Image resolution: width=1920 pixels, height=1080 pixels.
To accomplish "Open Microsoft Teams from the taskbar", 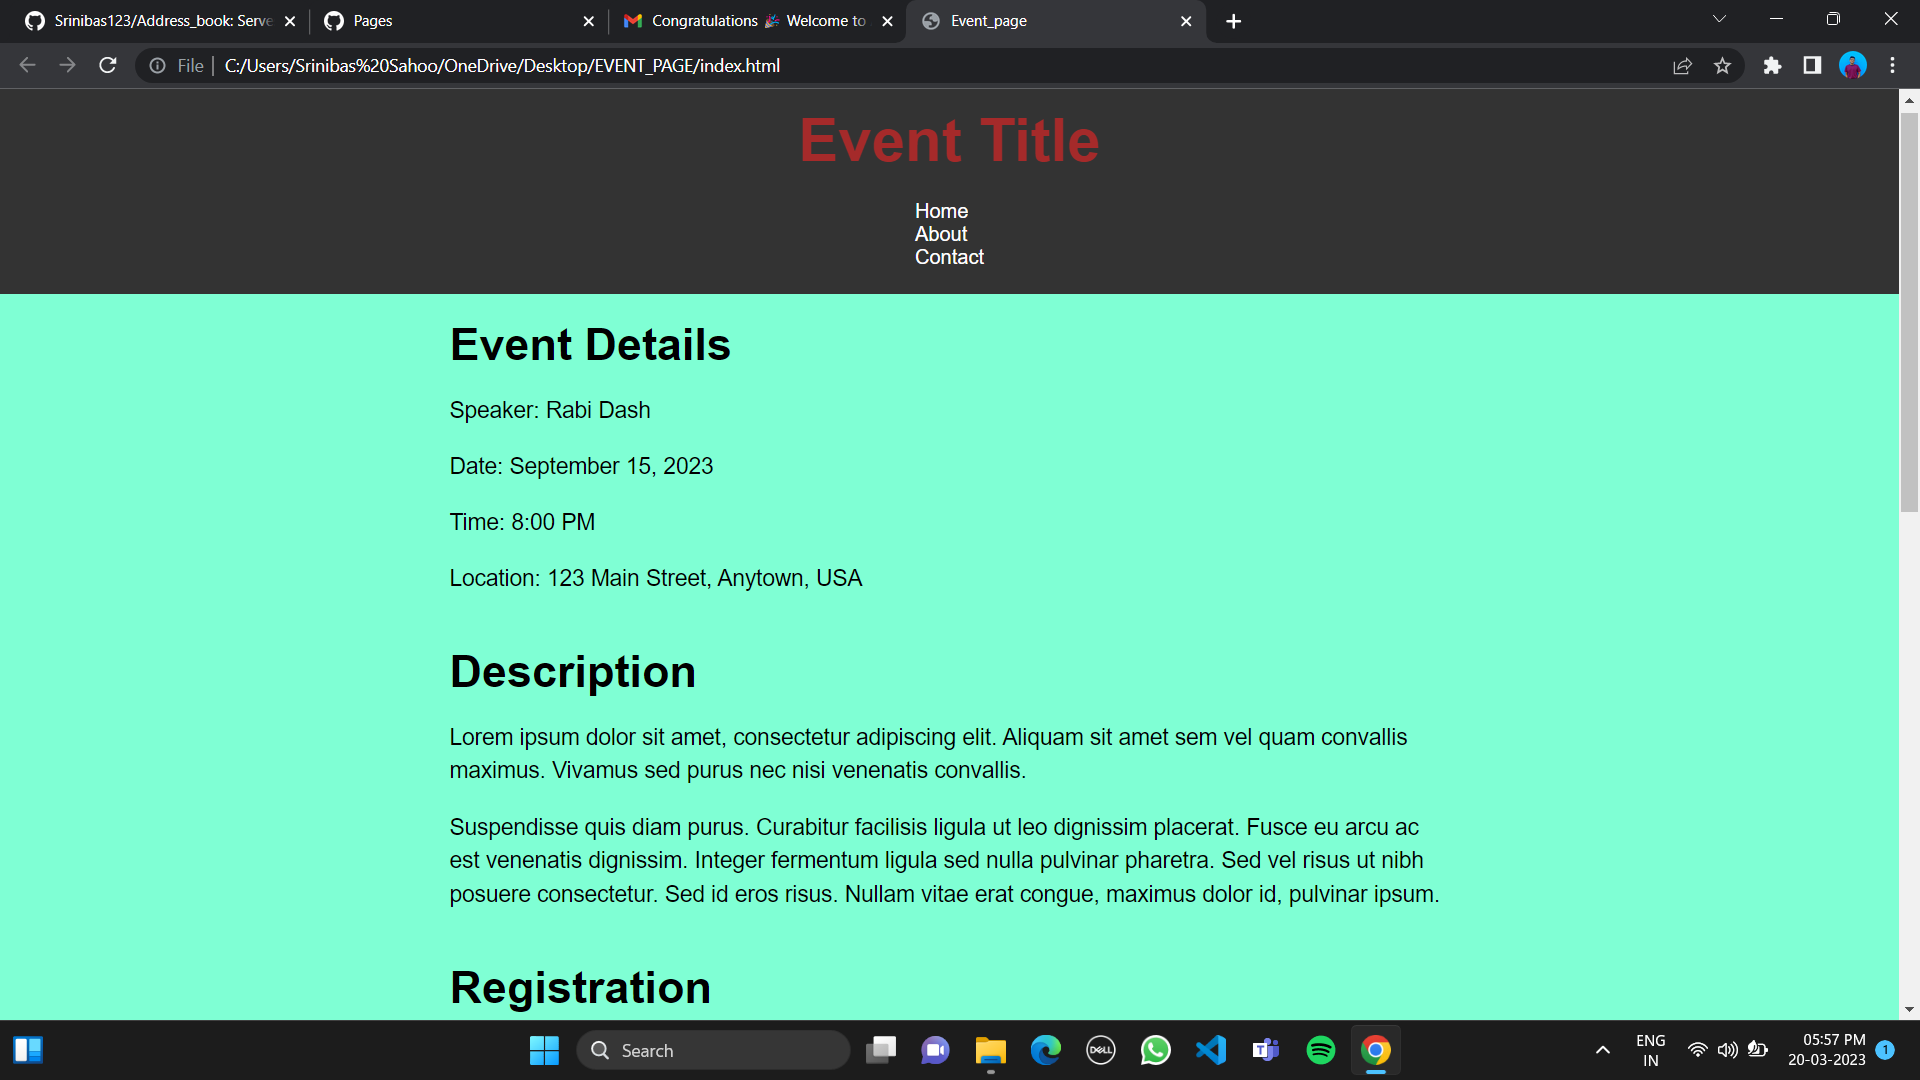I will [1265, 1050].
